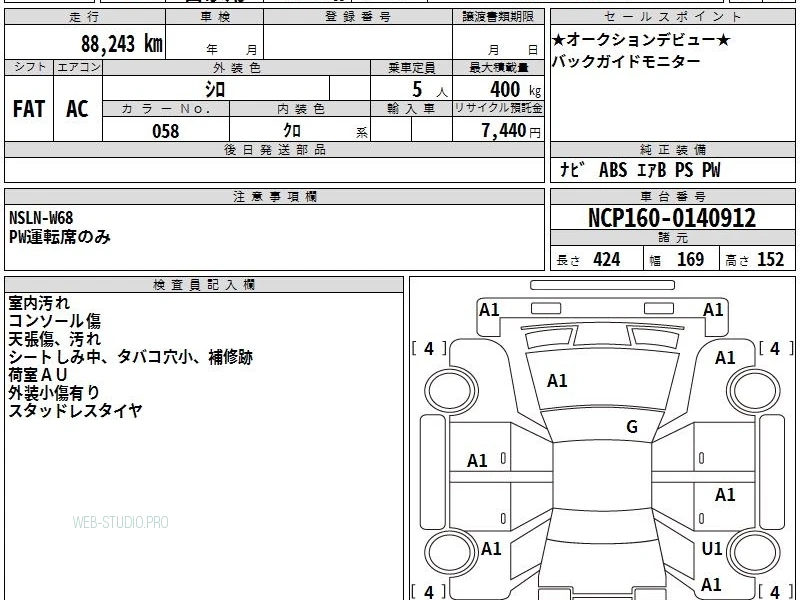Select the セールスポイント header
The width and height of the screenshot is (800, 600).
(x=672, y=17)
